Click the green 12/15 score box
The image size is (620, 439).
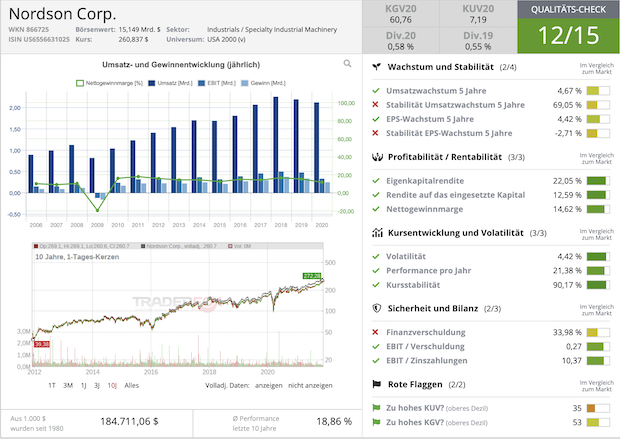(569, 36)
